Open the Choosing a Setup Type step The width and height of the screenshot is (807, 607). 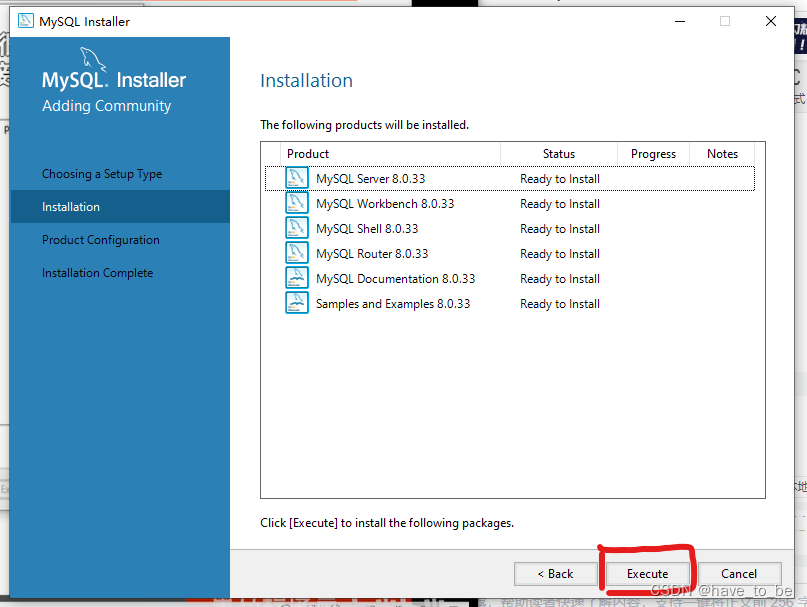(102, 174)
